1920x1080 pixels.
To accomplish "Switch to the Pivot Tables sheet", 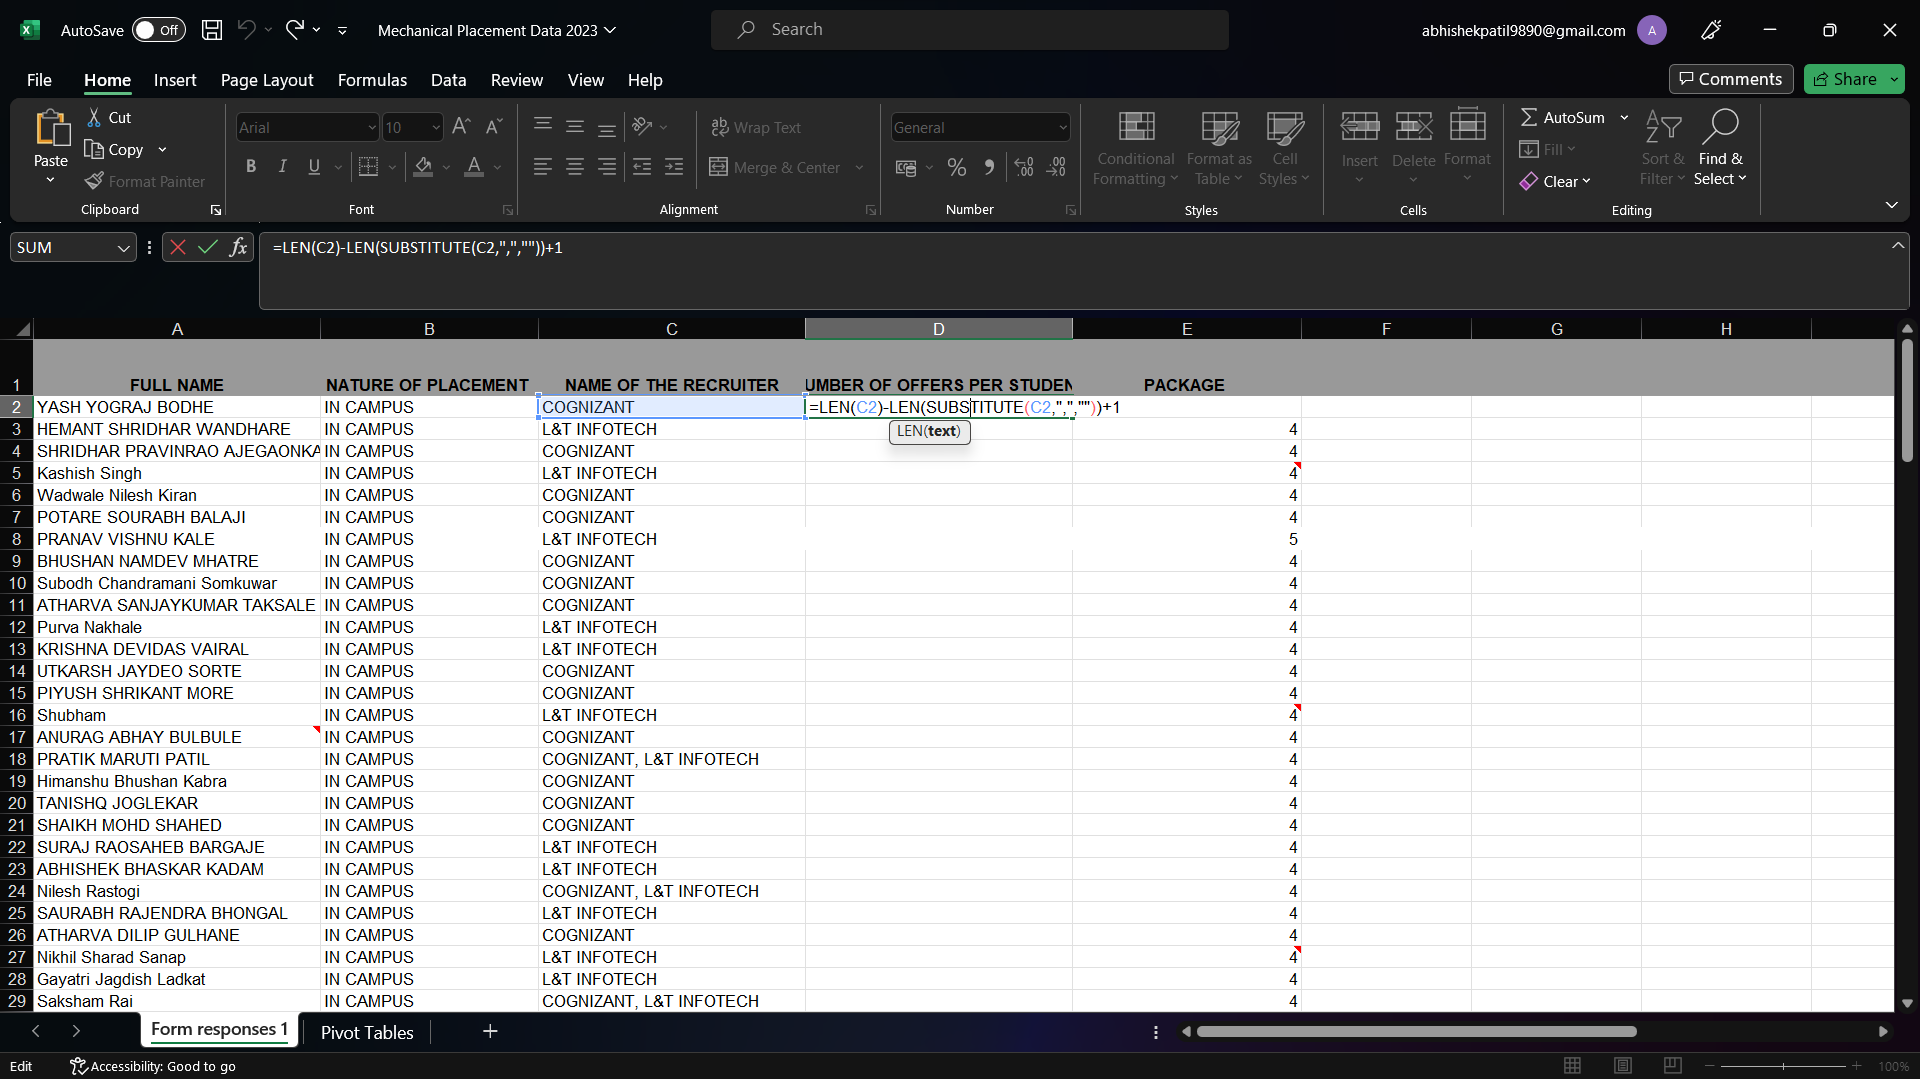I will coord(367,1032).
